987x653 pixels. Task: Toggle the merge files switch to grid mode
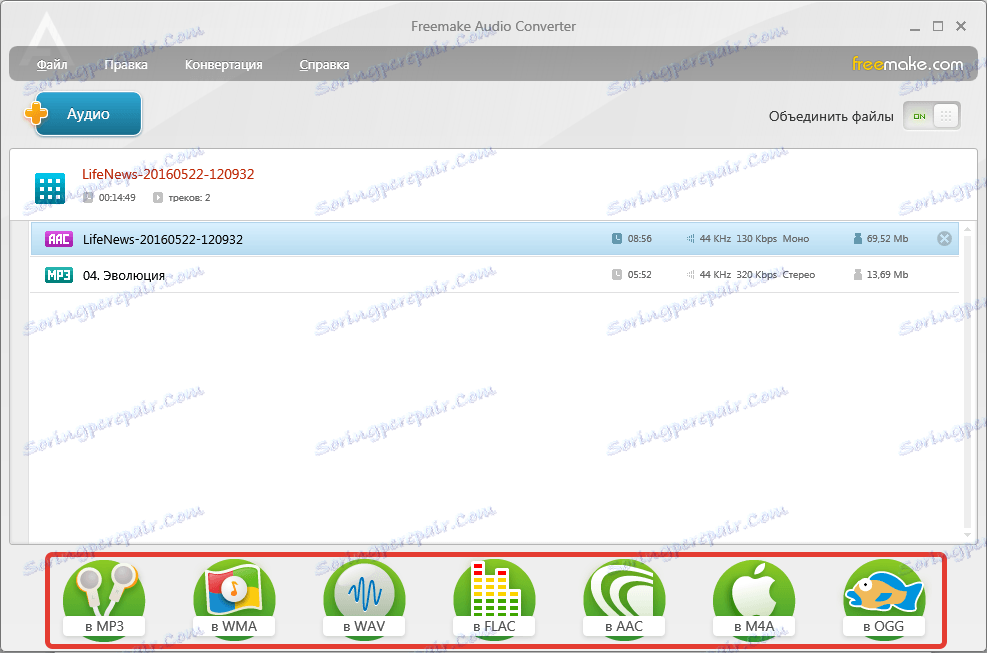[x=944, y=116]
